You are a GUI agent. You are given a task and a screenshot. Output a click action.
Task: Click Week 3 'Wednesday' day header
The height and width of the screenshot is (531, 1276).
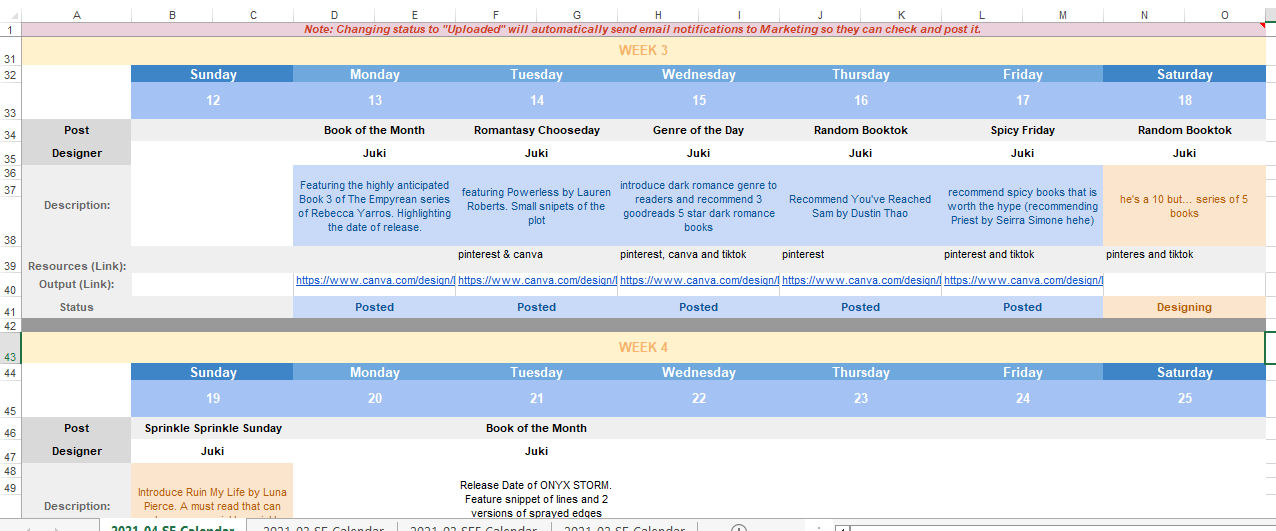point(699,74)
